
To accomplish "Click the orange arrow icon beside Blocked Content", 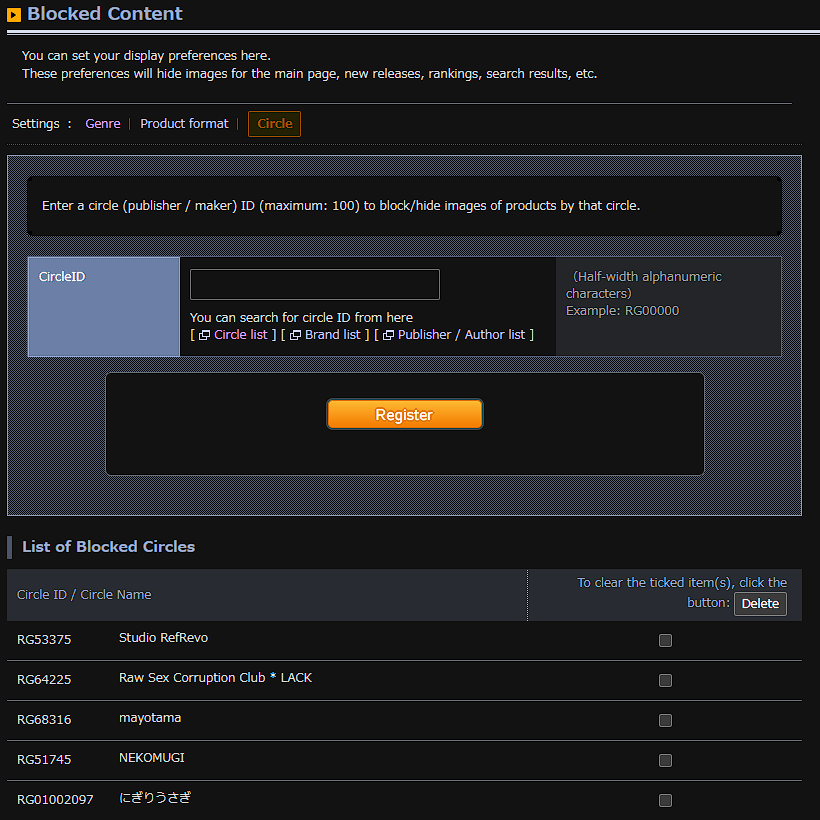I will [x=14, y=15].
